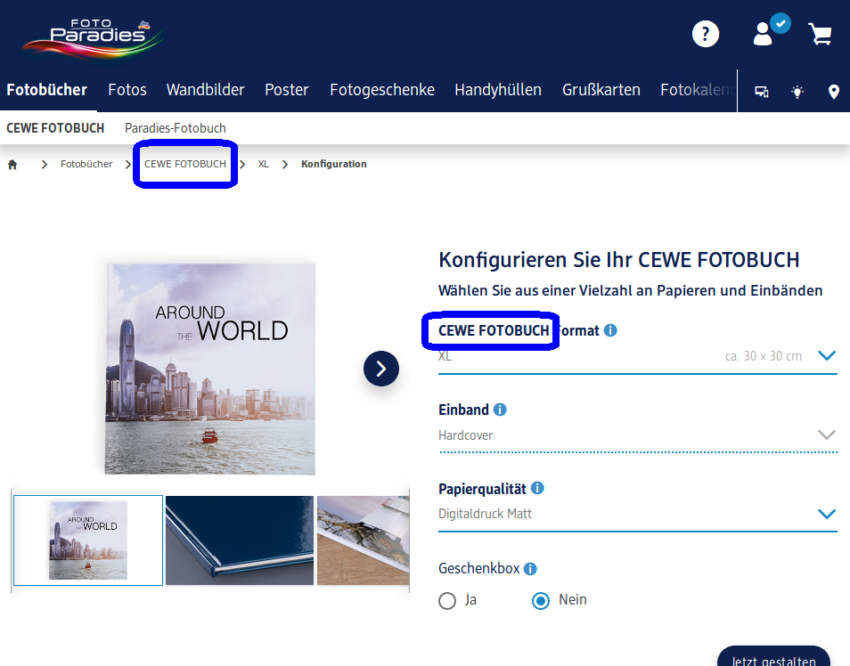The height and width of the screenshot is (666, 850).
Task: Select Nein for Geschenkbox
Action: coord(540,600)
